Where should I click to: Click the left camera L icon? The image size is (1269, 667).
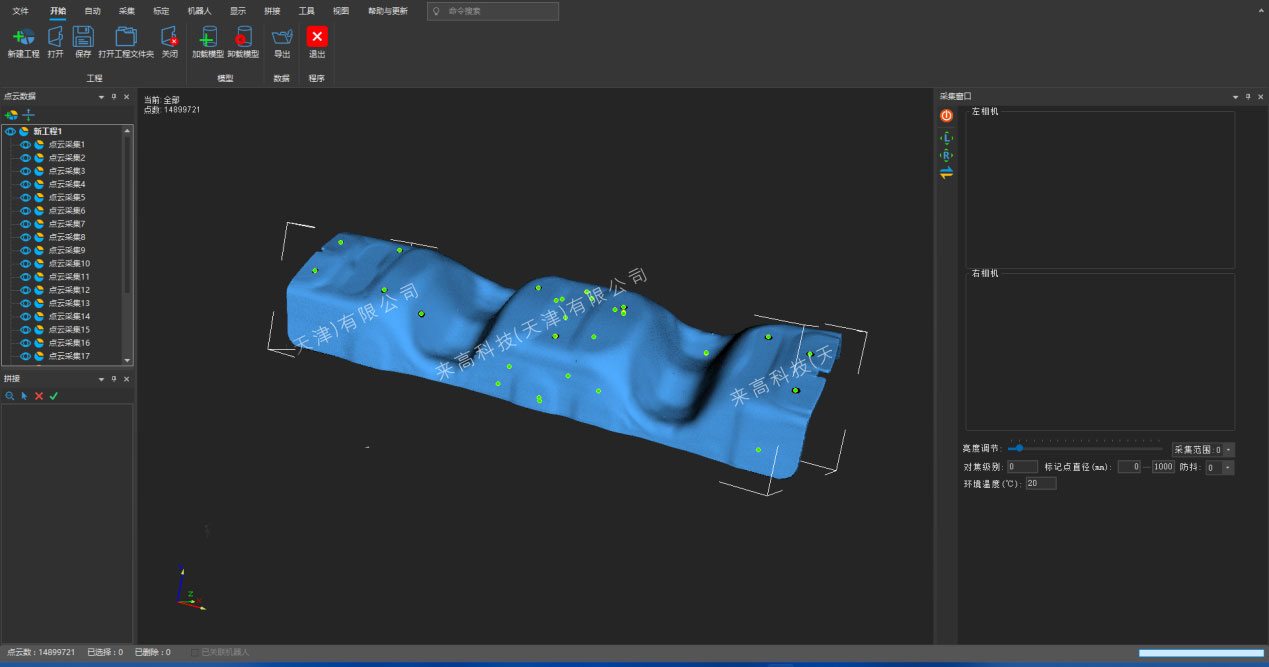point(946,137)
